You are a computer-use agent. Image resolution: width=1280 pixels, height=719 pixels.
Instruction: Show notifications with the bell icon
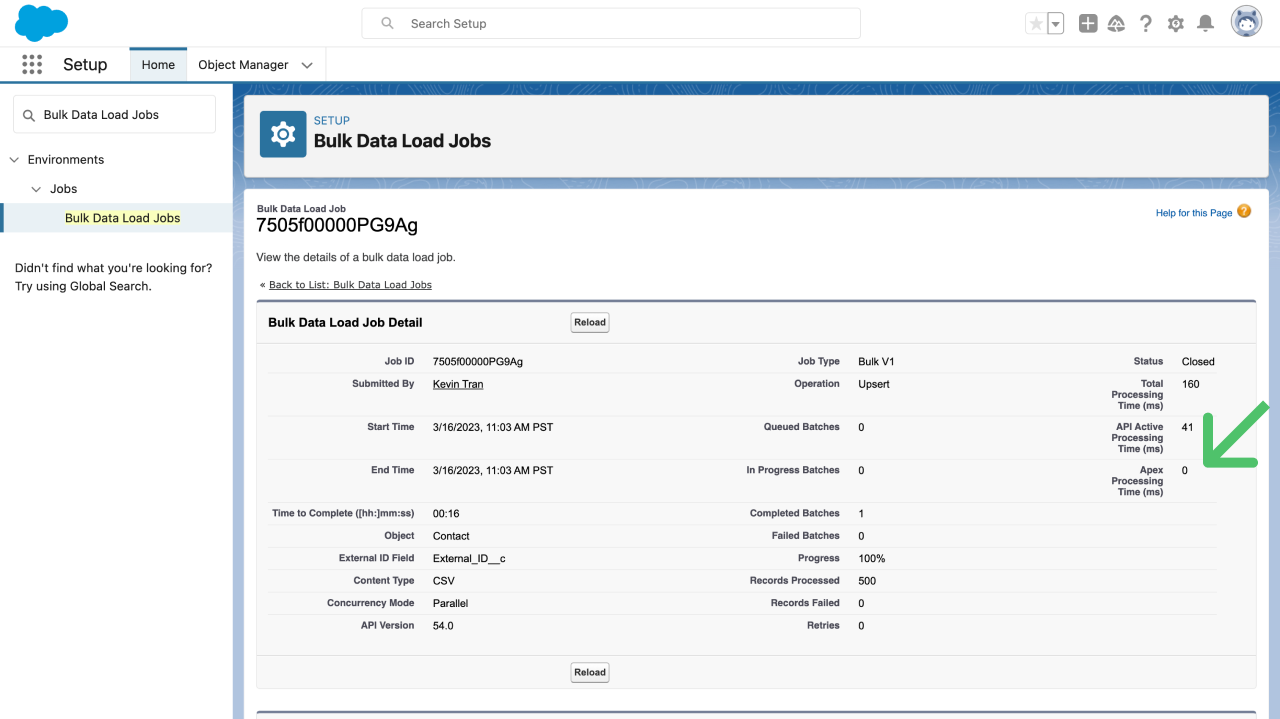click(1206, 23)
